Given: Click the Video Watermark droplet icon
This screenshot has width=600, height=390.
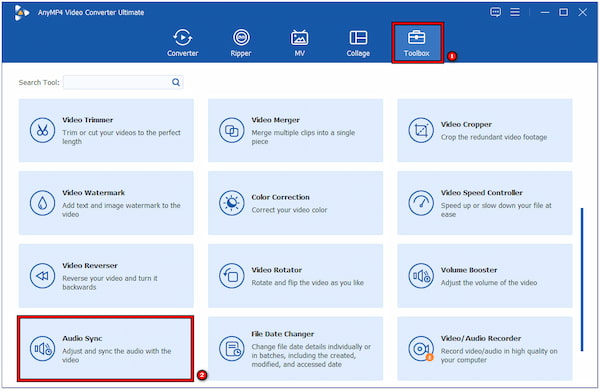Looking at the screenshot, I should (x=42, y=203).
